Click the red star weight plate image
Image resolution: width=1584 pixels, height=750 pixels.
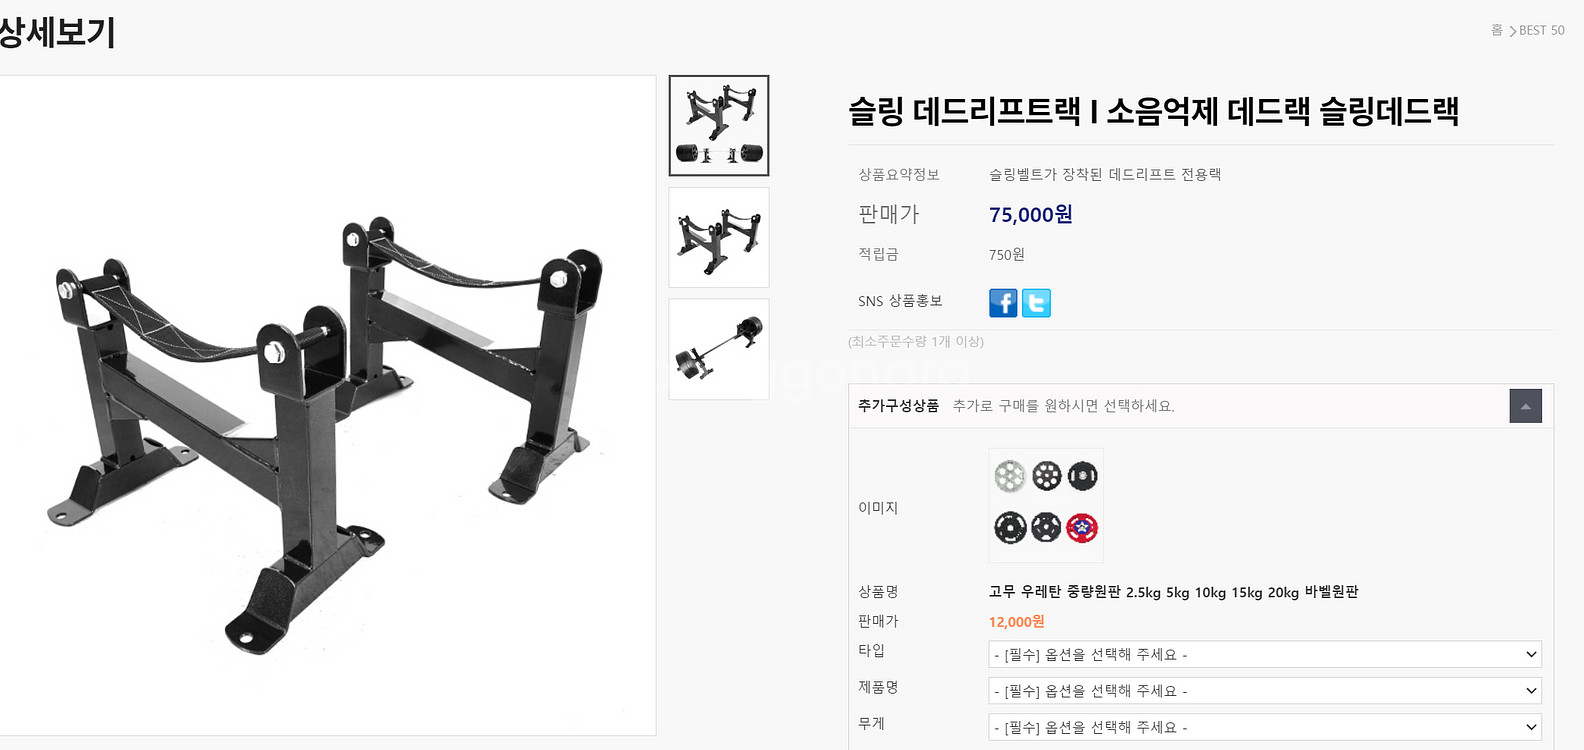tap(1082, 527)
